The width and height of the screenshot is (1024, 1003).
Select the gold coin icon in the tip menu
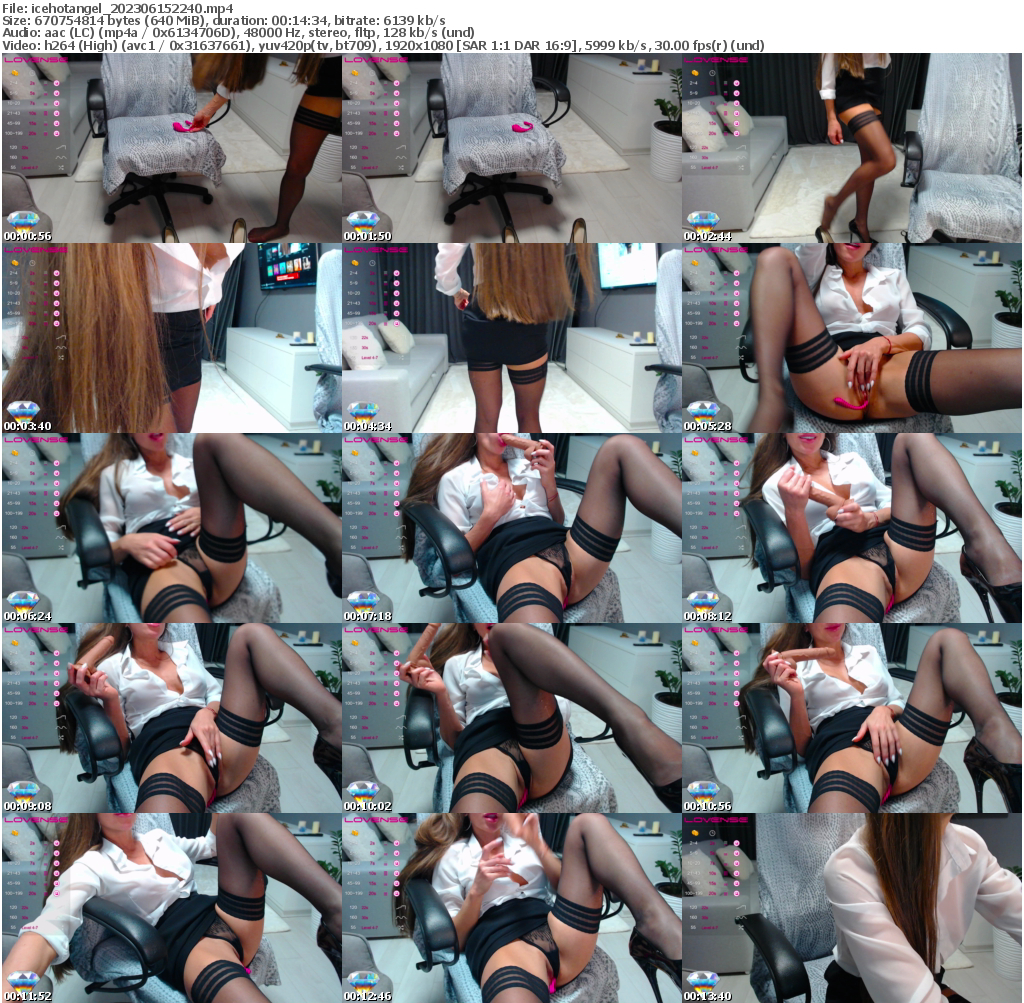[x=14, y=73]
